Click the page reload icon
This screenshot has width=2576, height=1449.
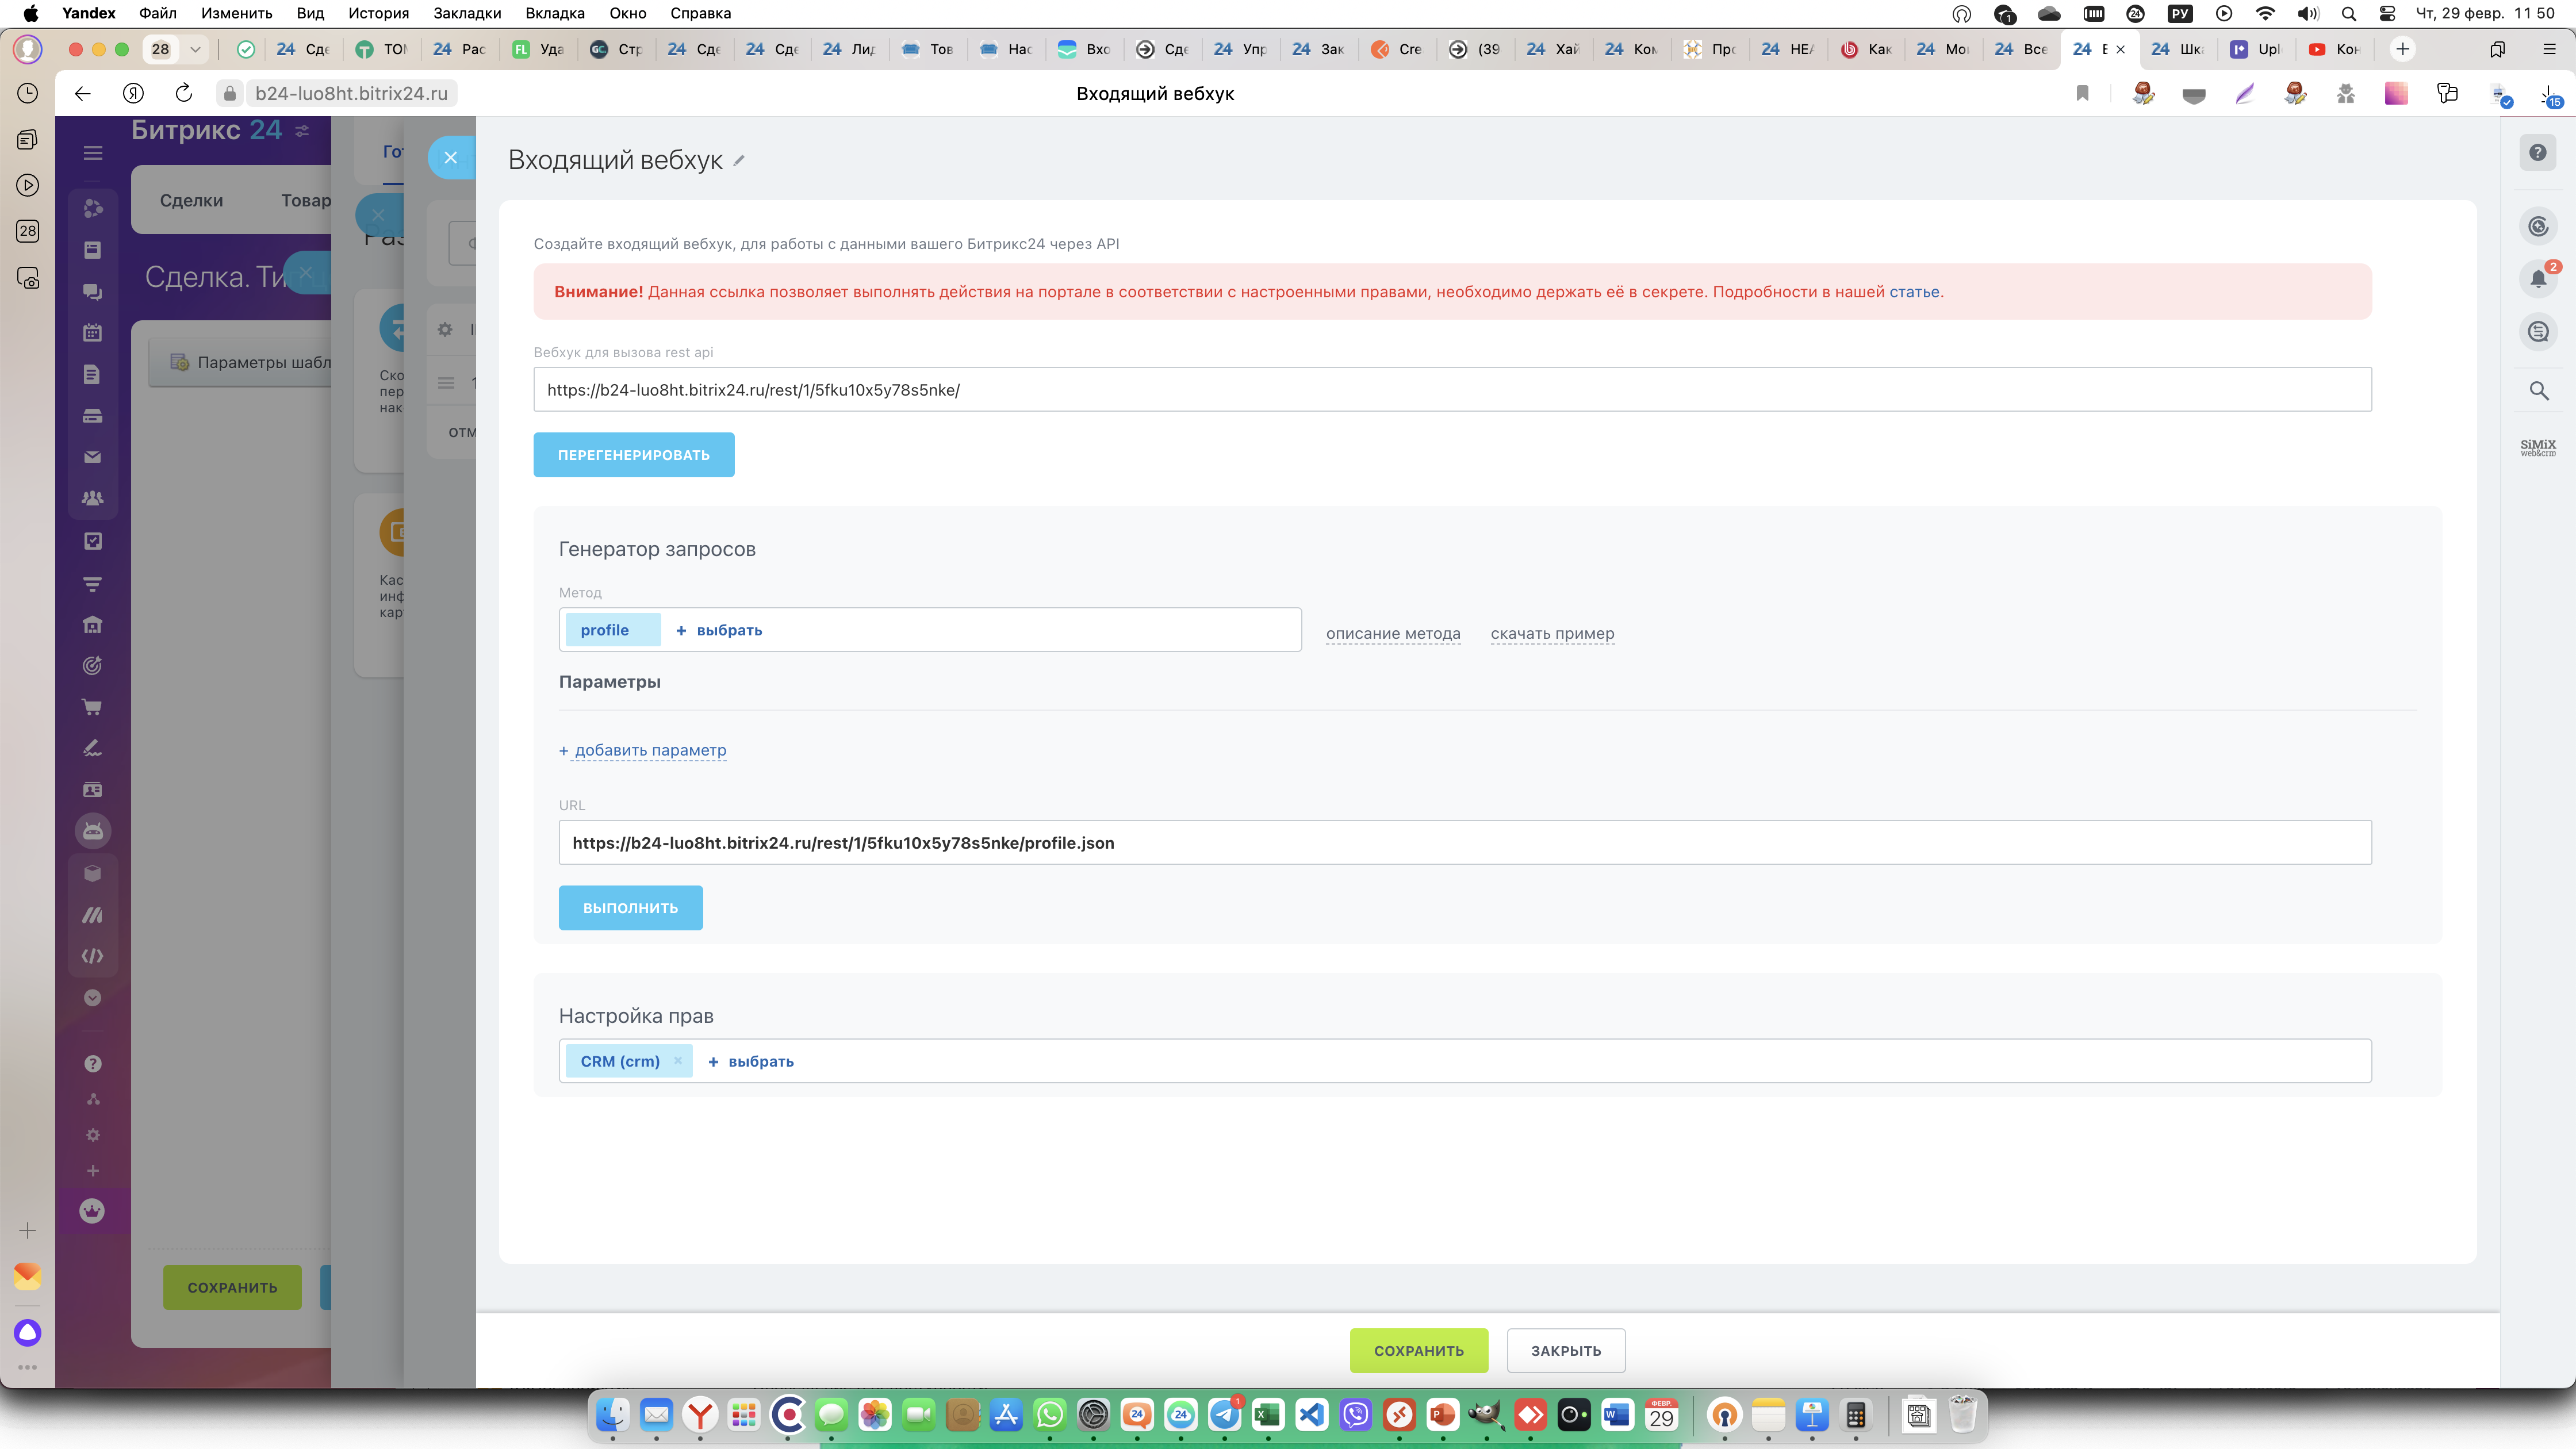coord(183,93)
